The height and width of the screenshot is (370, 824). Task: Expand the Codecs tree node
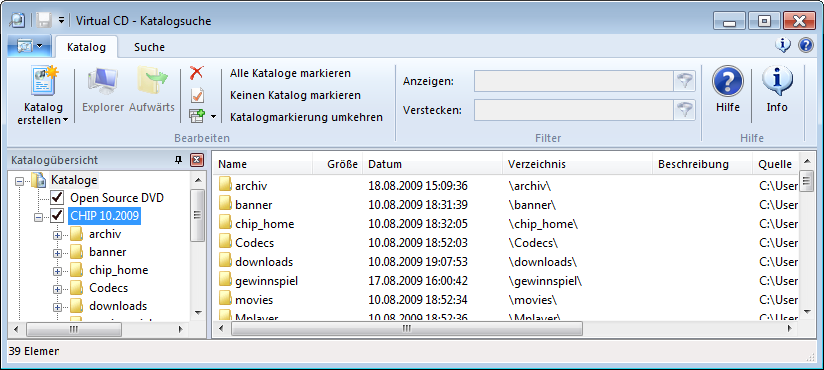point(57,289)
